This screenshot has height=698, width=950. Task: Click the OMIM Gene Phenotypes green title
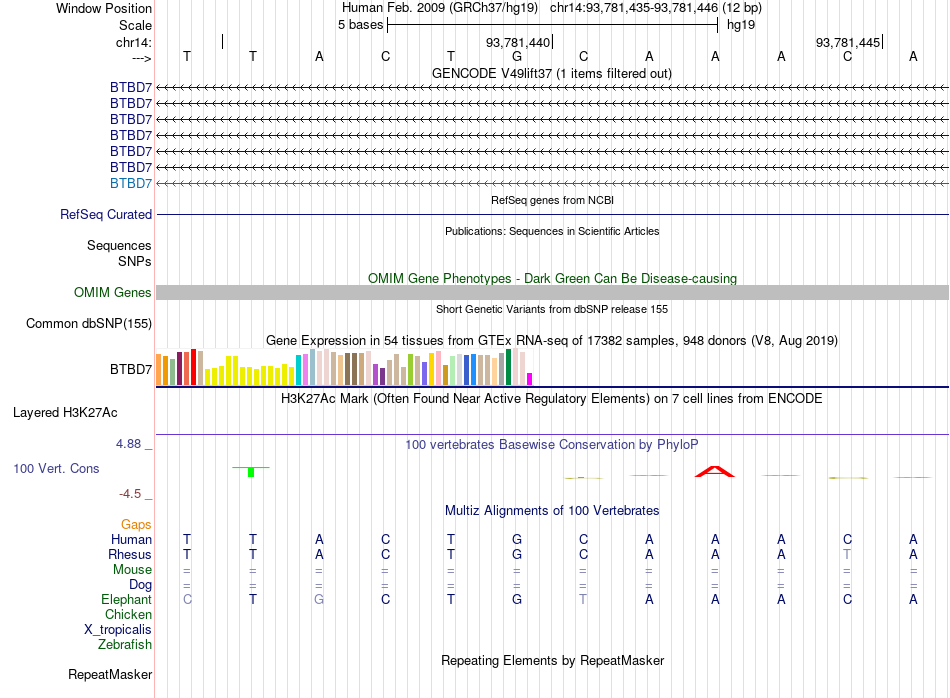tap(553, 278)
